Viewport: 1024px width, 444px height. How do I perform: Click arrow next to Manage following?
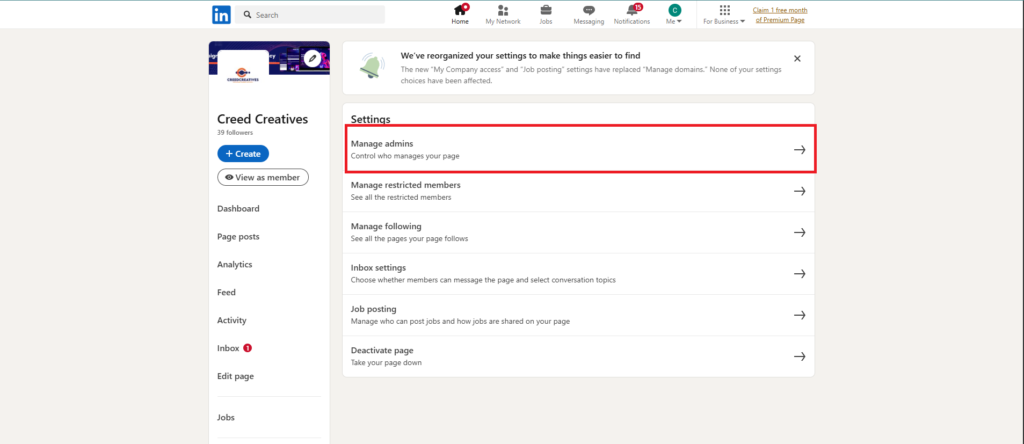(799, 232)
